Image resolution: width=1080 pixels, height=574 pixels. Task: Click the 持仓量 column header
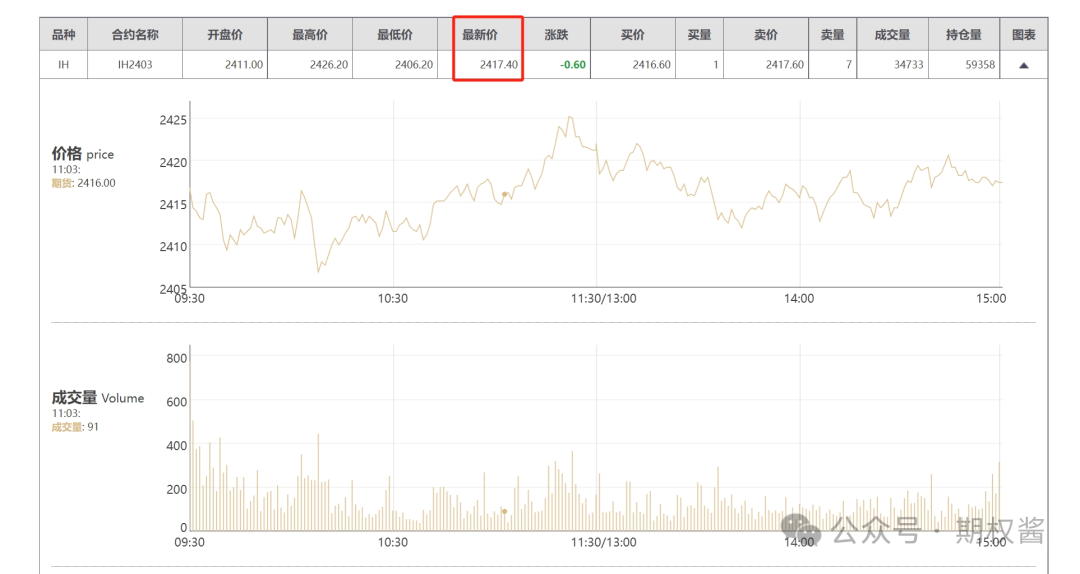[964, 34]
